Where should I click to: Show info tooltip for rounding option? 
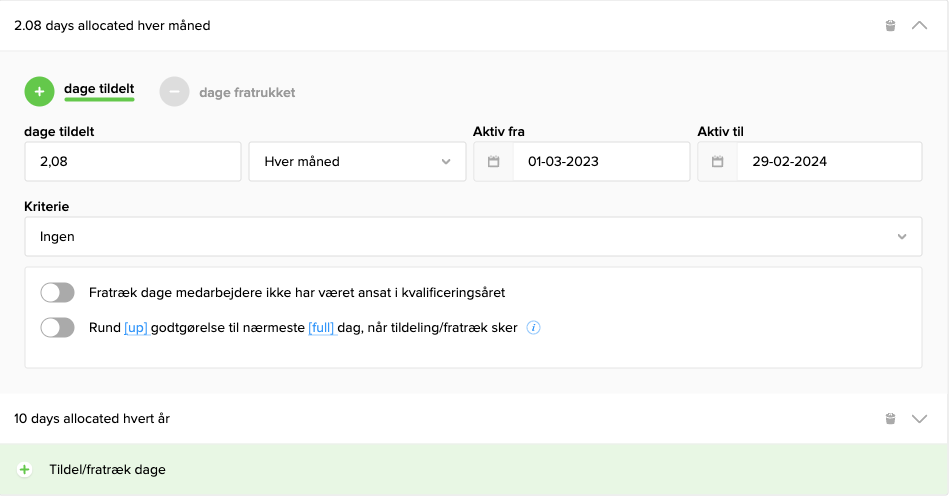534,327
